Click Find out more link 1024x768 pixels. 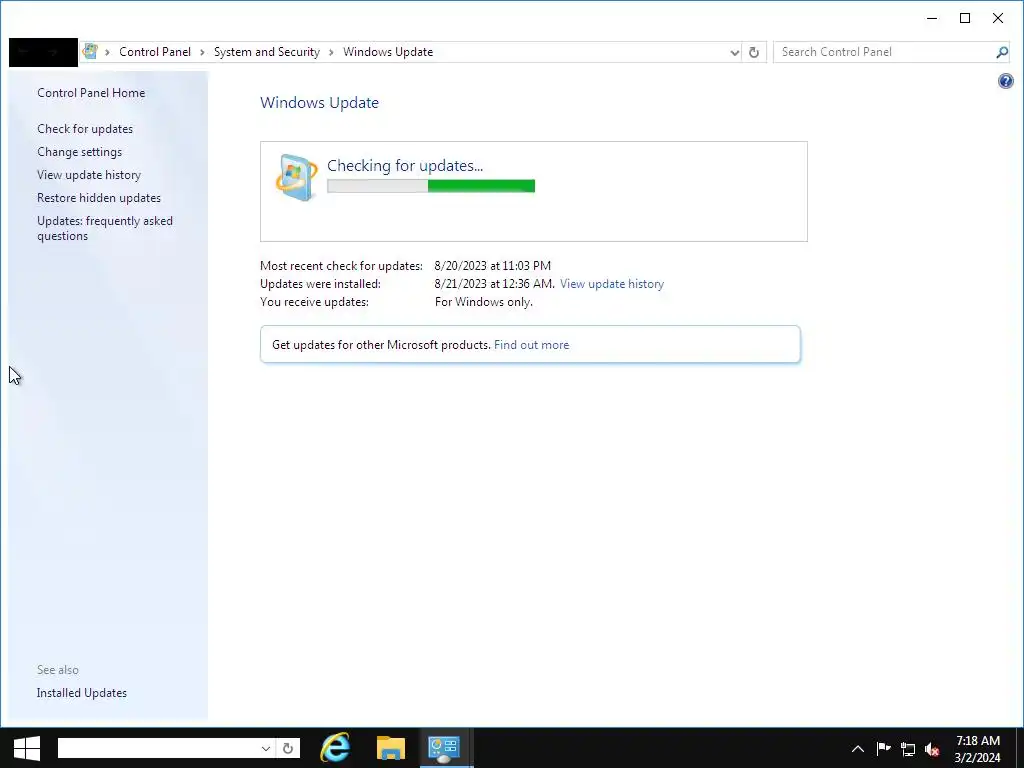[x=532, y=345]
